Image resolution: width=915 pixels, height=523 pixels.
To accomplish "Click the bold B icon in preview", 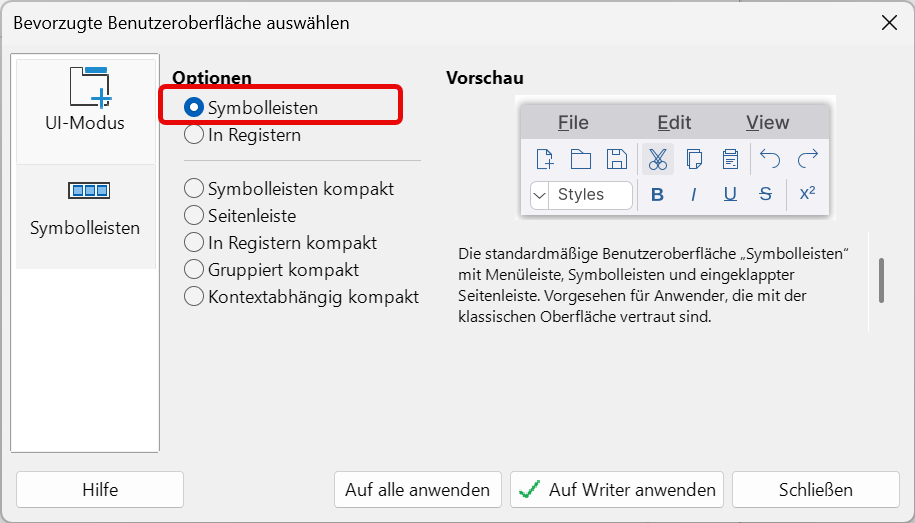I will [x=657, y=195].
